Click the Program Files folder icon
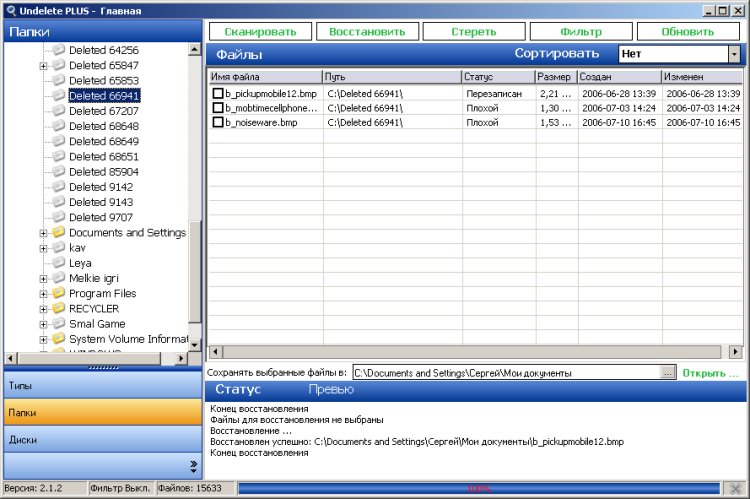750x499 pixels. point(58,293)
